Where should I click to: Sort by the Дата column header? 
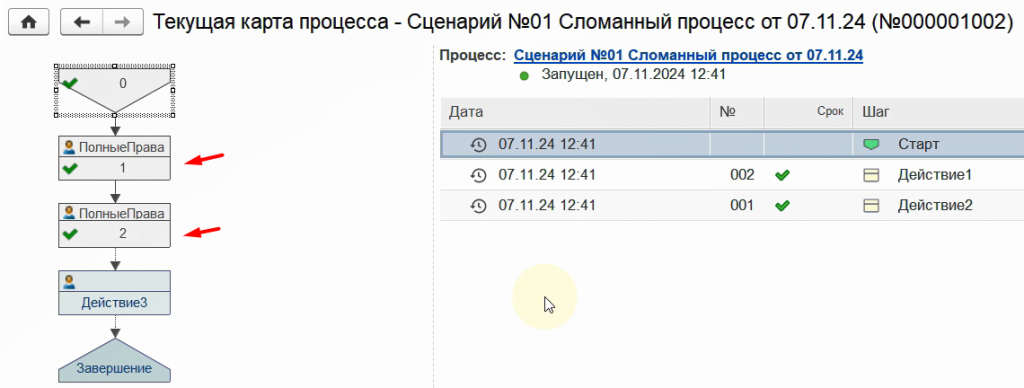click(575, 112)
